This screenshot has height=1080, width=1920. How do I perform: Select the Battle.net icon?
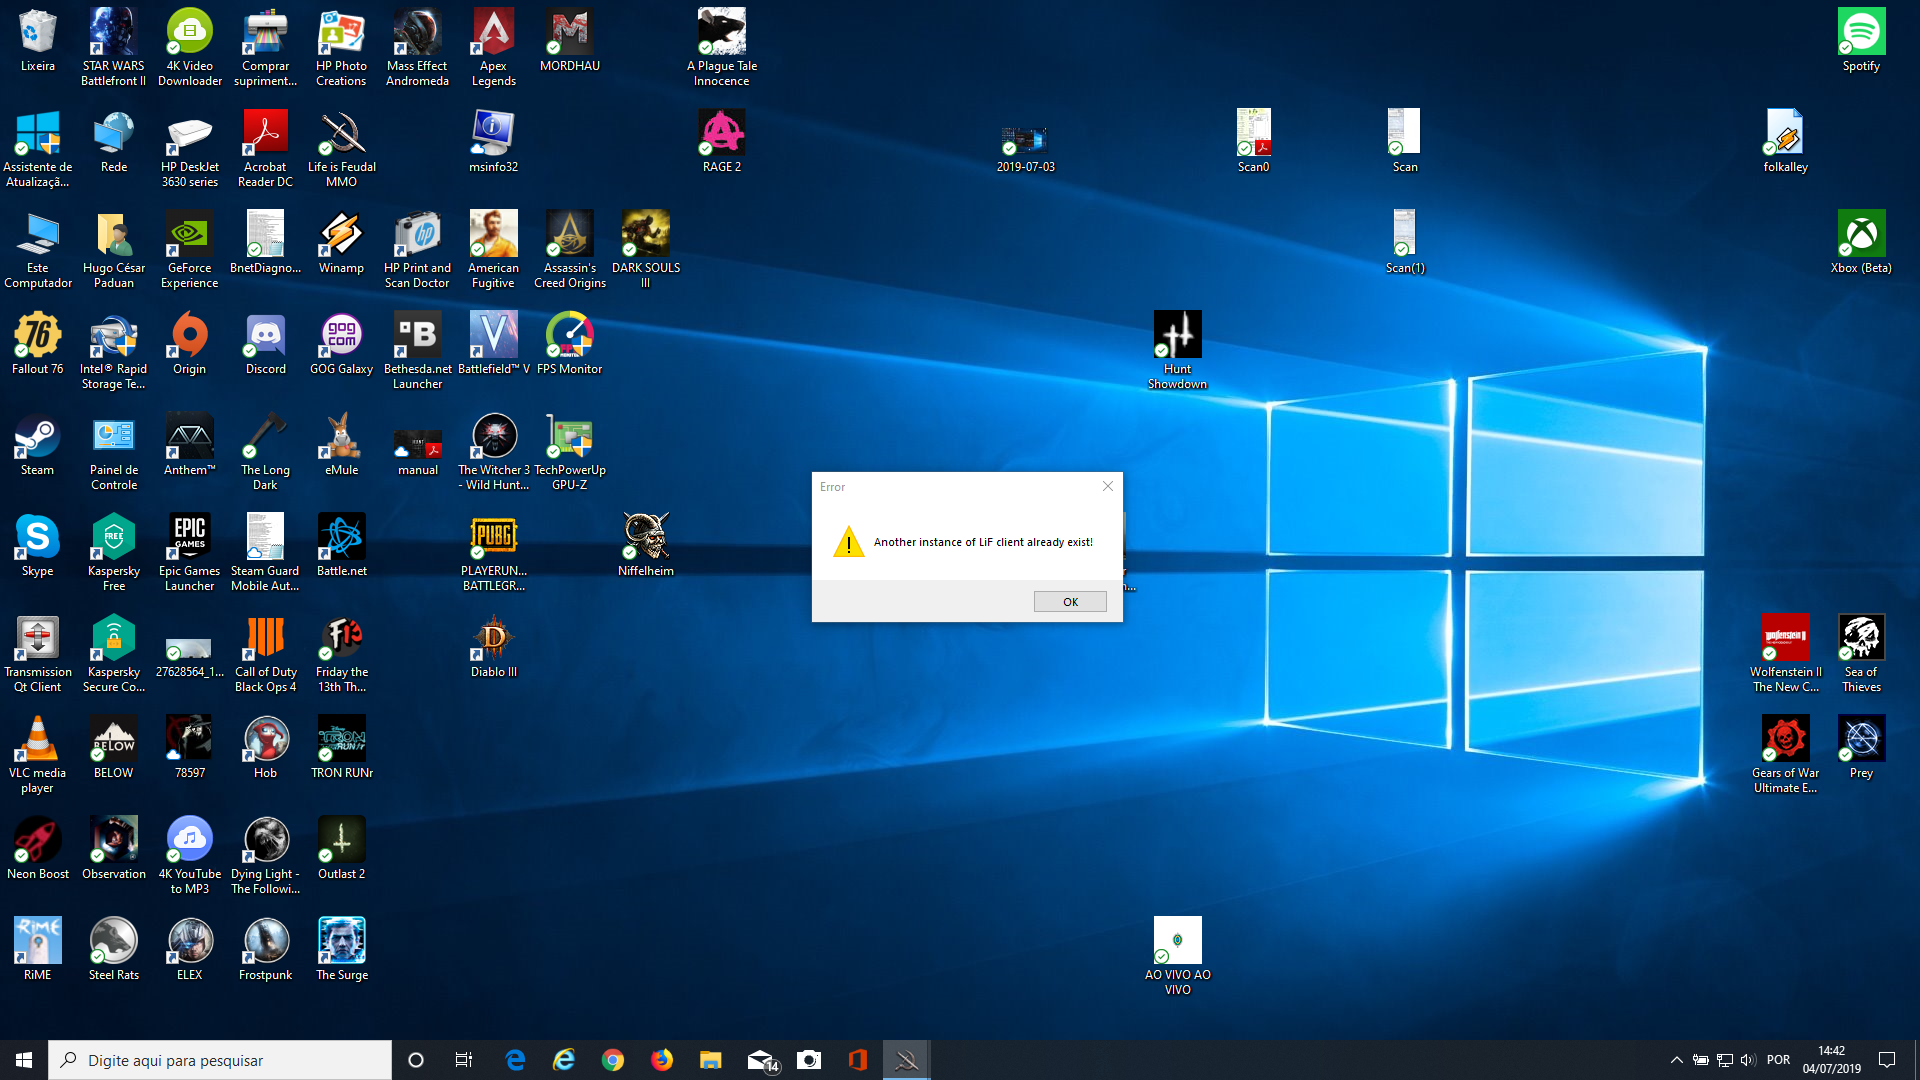[x=342, y=547]
